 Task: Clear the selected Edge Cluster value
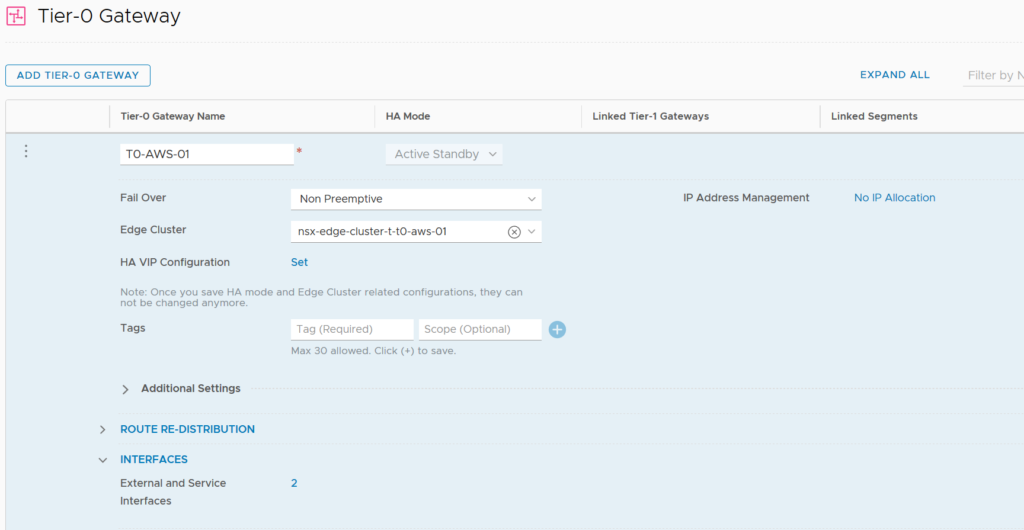pos(514,232)
